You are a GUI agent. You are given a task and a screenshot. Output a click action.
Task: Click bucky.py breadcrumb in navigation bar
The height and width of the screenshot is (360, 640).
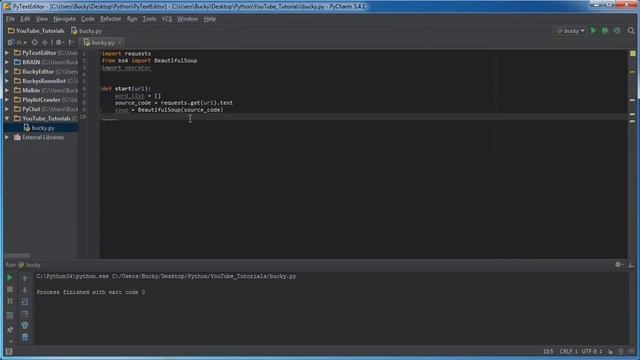pyautogui.click(x=87, y=31)
